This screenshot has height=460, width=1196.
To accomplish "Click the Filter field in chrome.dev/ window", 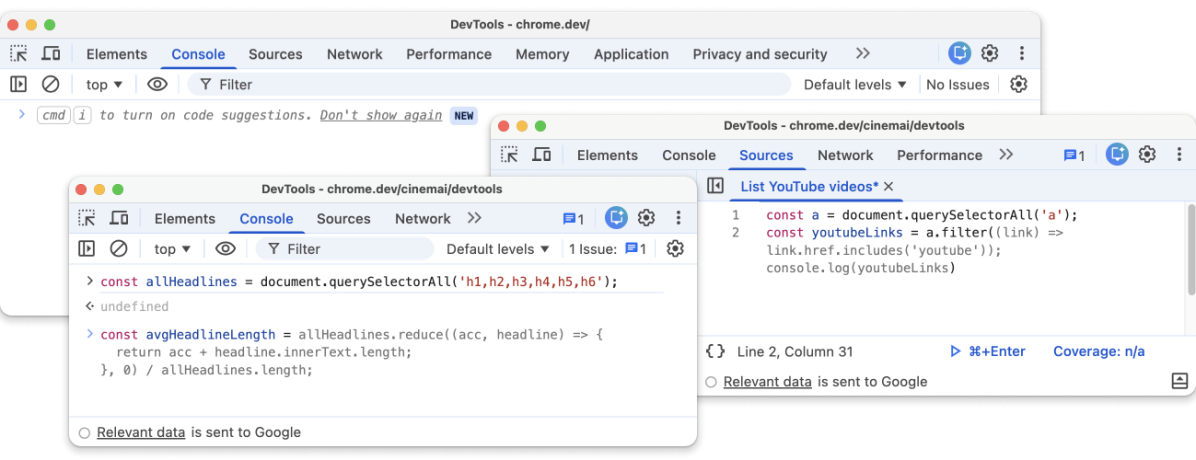I will 490,85.
